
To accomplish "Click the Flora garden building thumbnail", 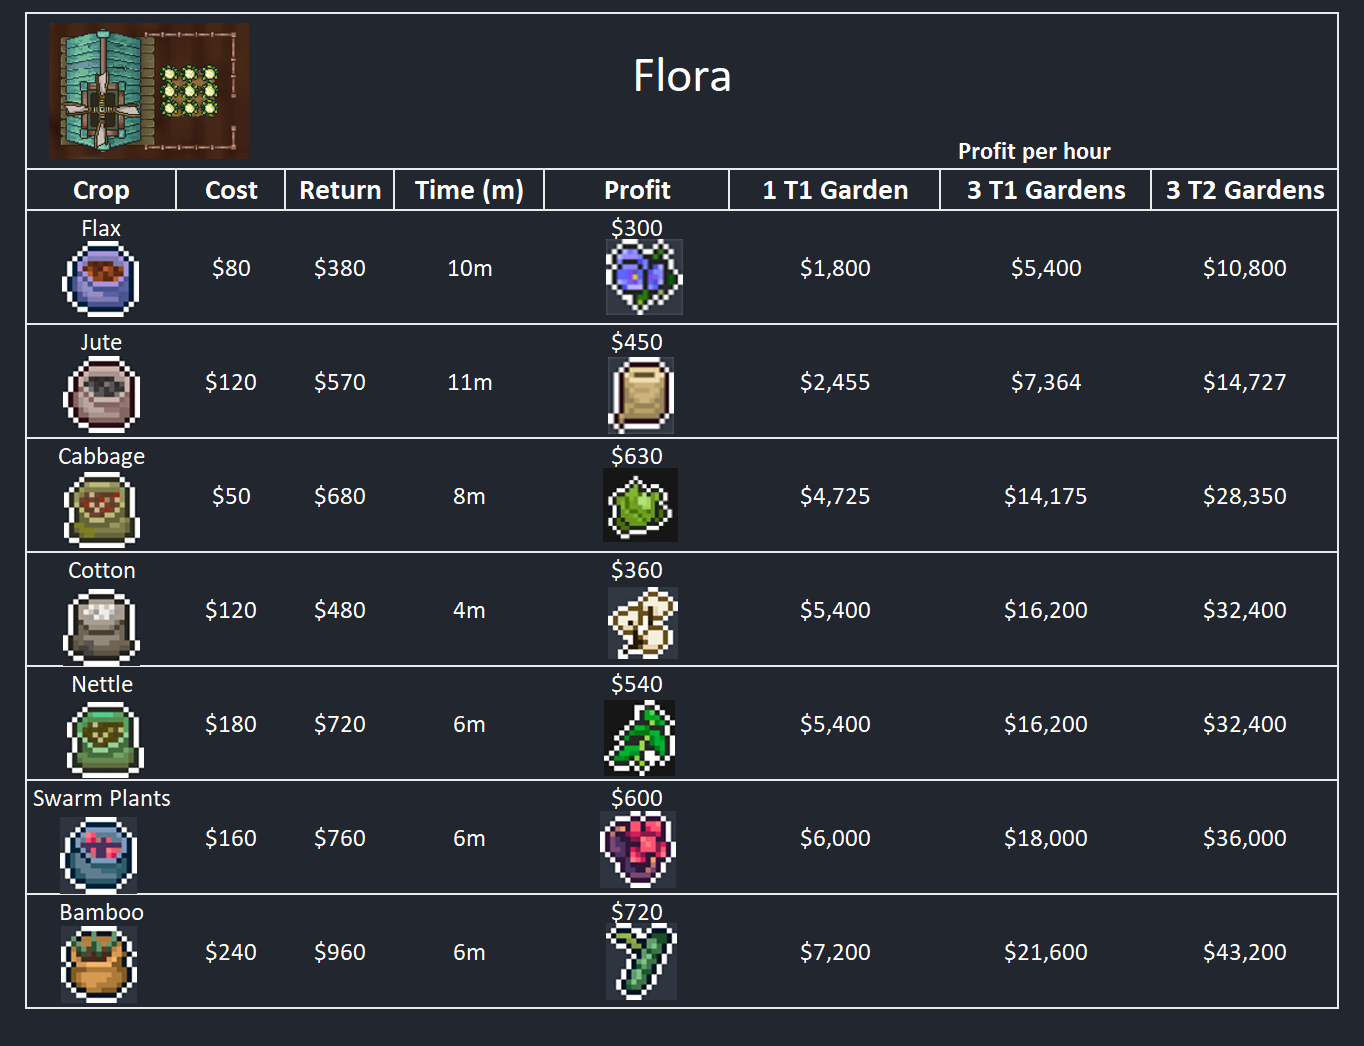I will click(150, 92).
